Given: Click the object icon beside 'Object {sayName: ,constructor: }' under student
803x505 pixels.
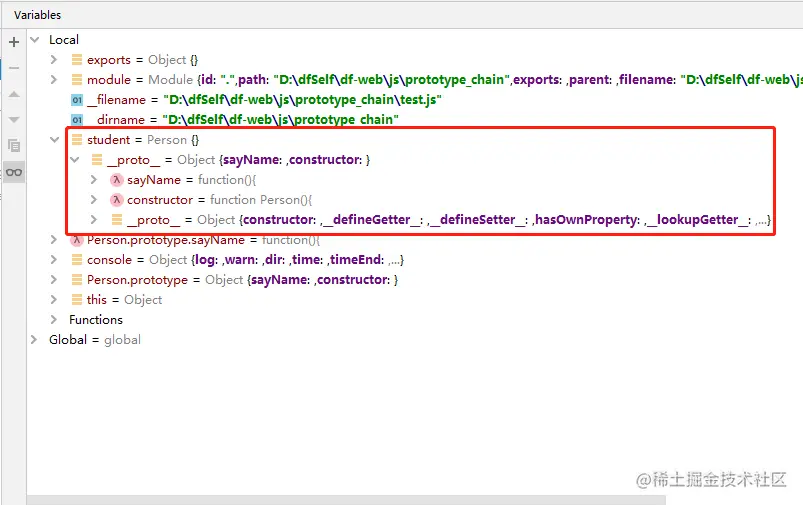Looking at the screenshot, I should (x=97, y=159).
